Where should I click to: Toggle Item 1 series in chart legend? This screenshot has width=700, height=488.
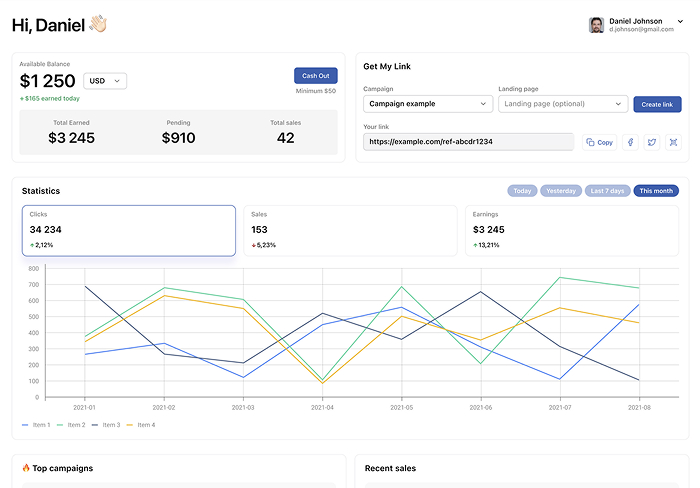pyautogui.click(x=36, y=425)
